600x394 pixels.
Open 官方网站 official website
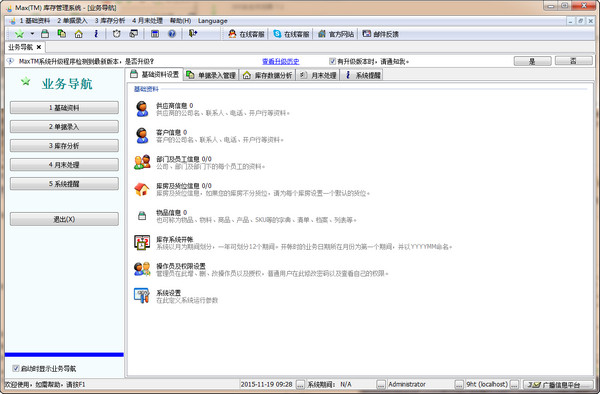pyautogui.click(x=336, y=34)
